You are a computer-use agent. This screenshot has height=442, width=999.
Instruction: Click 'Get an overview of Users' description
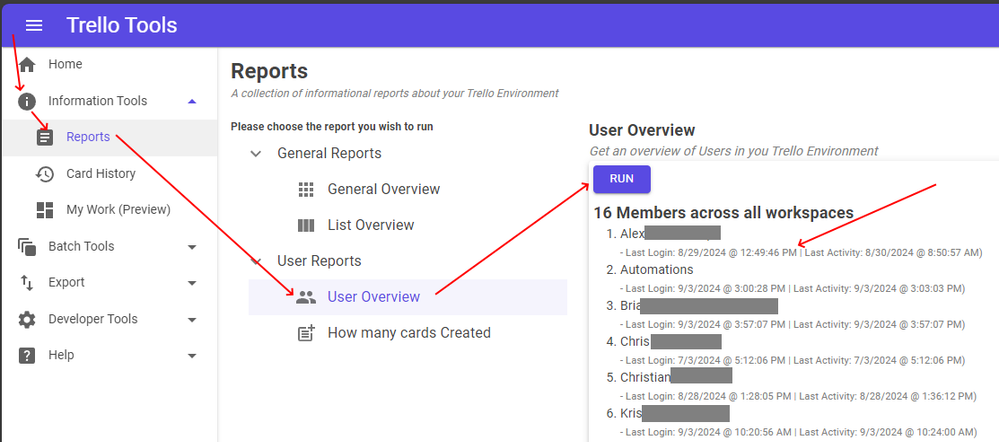[733, 151]
